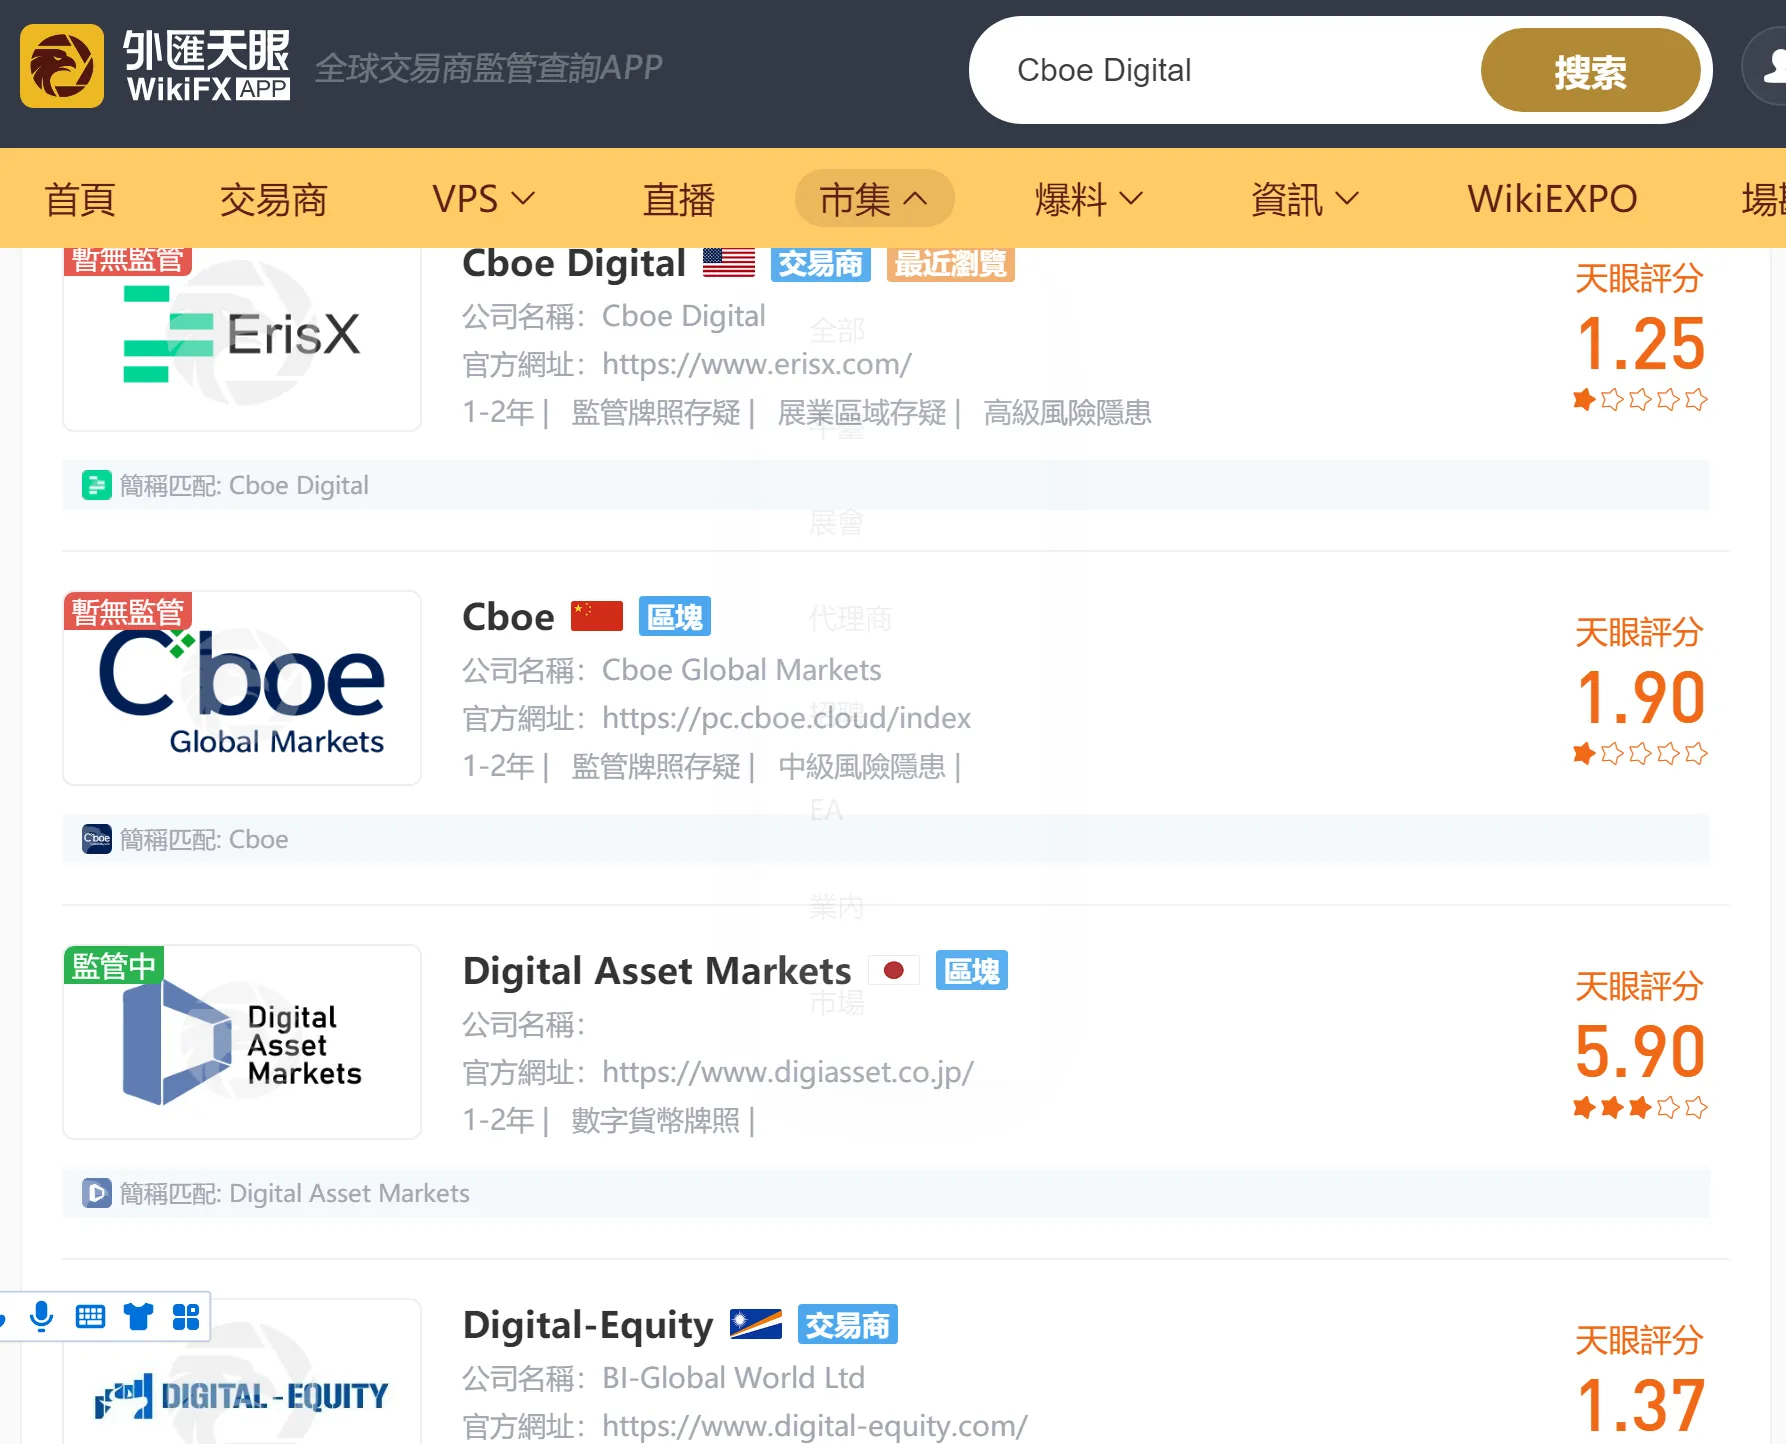The width and height of the screenshot is (1786, 1444).
Task: Open the 直播 nav item
Action: [679, 199]
